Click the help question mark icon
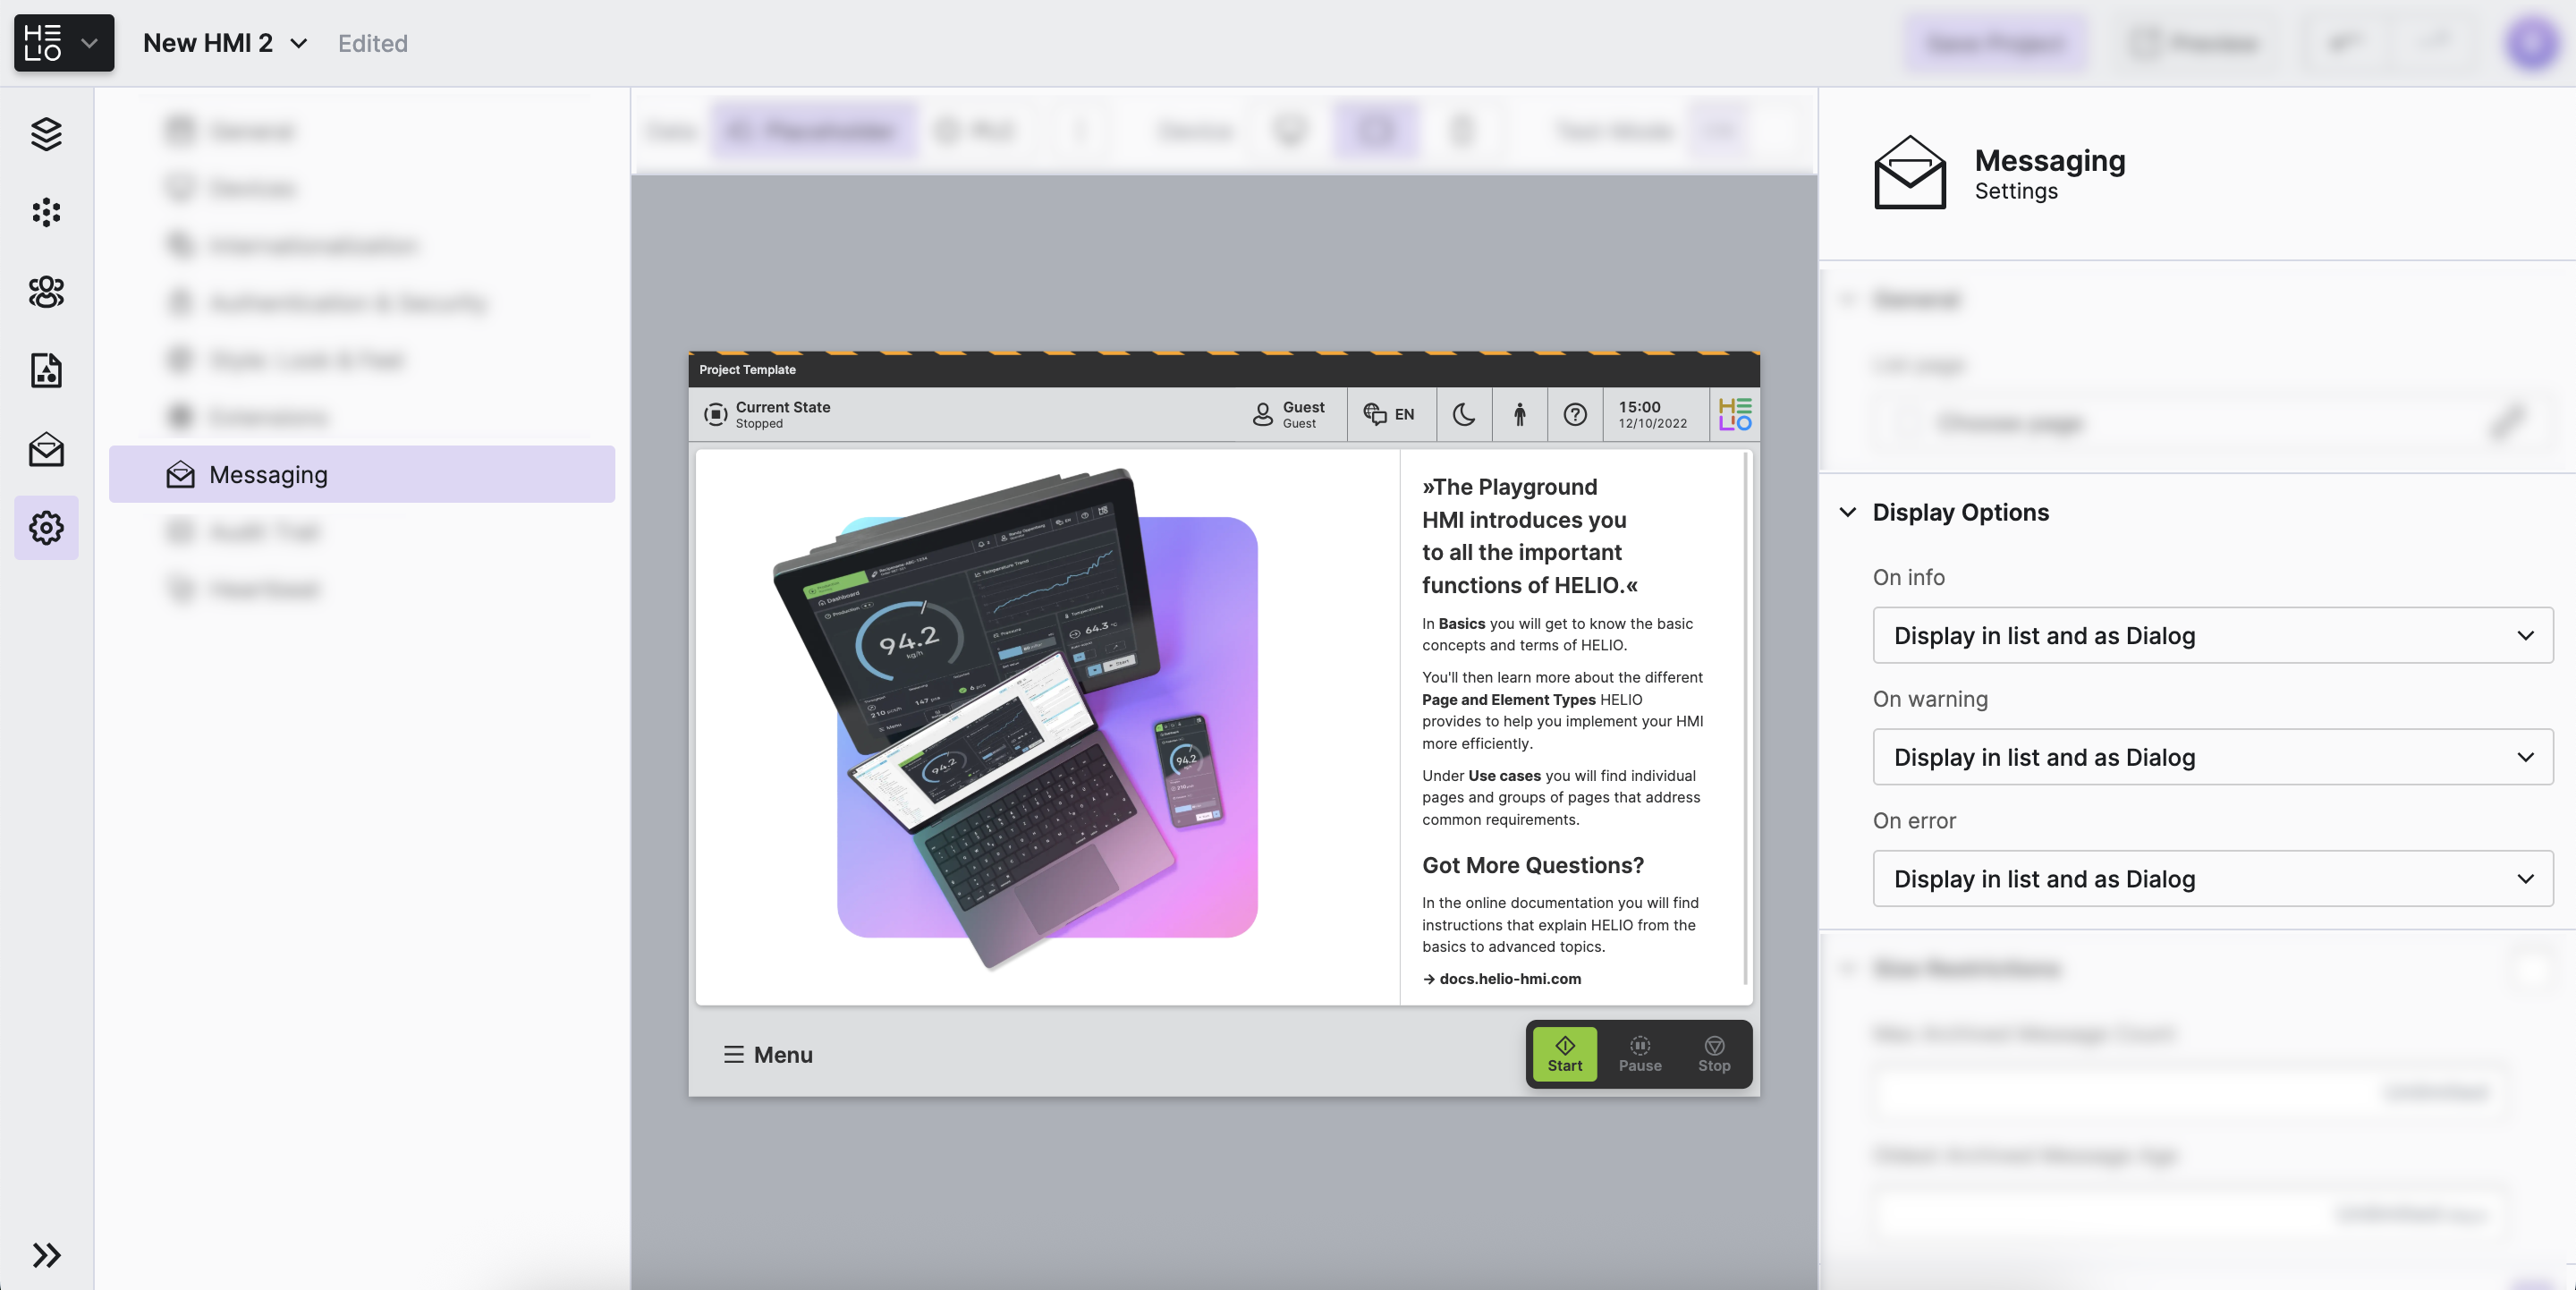Screen dimensions: 2576x1290 (x=1575, y=414)
